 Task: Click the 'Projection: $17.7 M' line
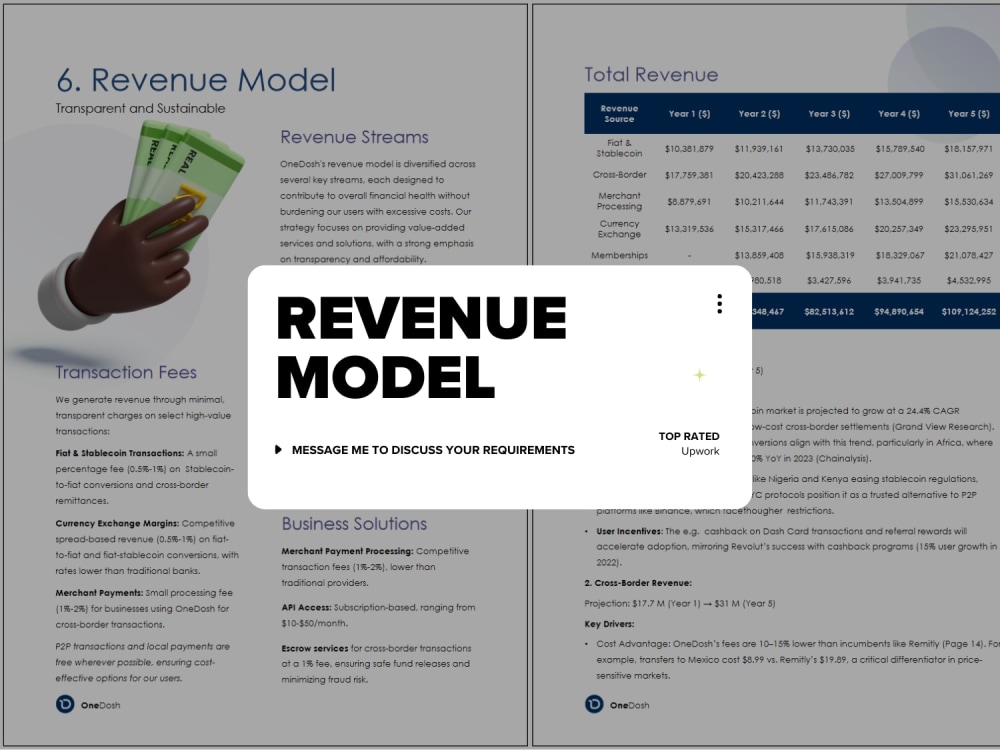click(680, 603)
